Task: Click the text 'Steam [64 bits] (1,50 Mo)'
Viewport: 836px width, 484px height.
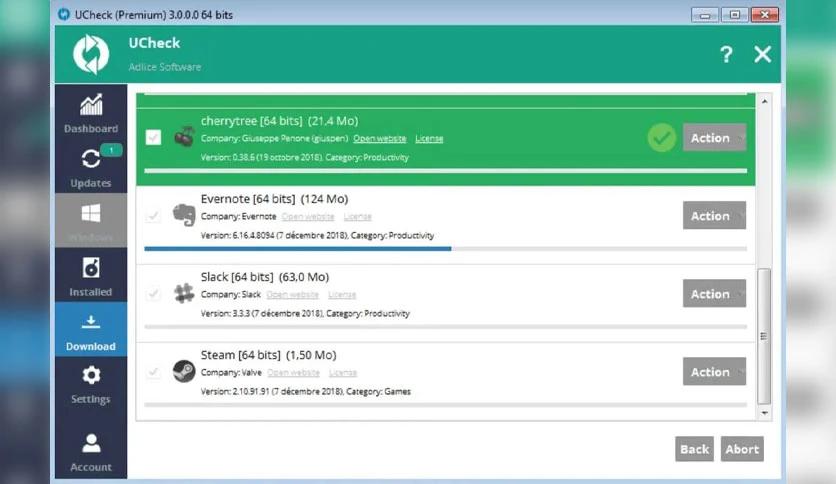Action: point(269,355)
